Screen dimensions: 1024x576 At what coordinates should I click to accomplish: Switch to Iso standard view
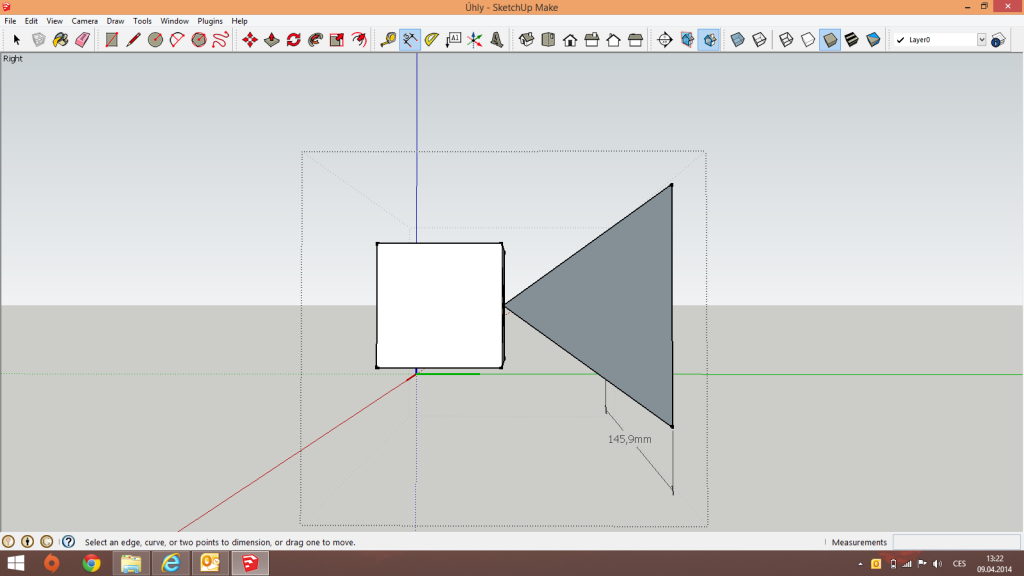coord(526,40)
